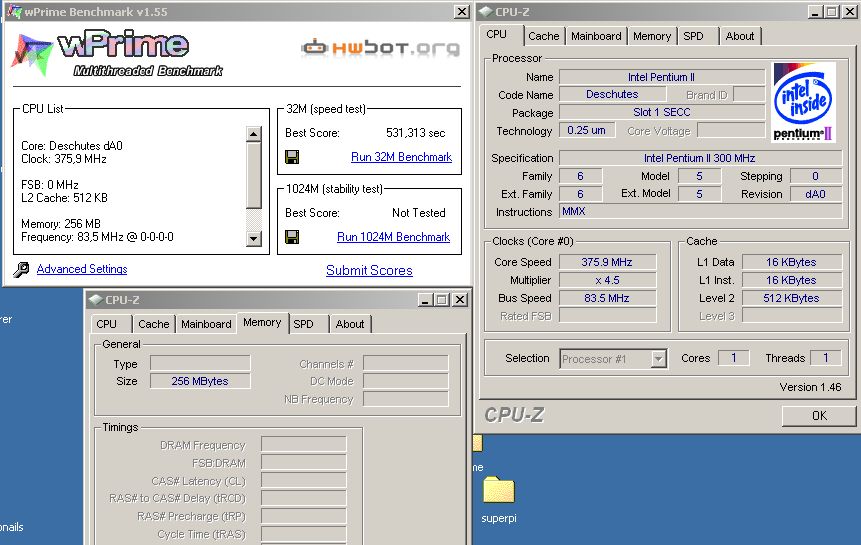The width and height of the screenshot is (861, 545).
Task: Click the save icon in 32M speed test
Action: click(x=292, y=158)
